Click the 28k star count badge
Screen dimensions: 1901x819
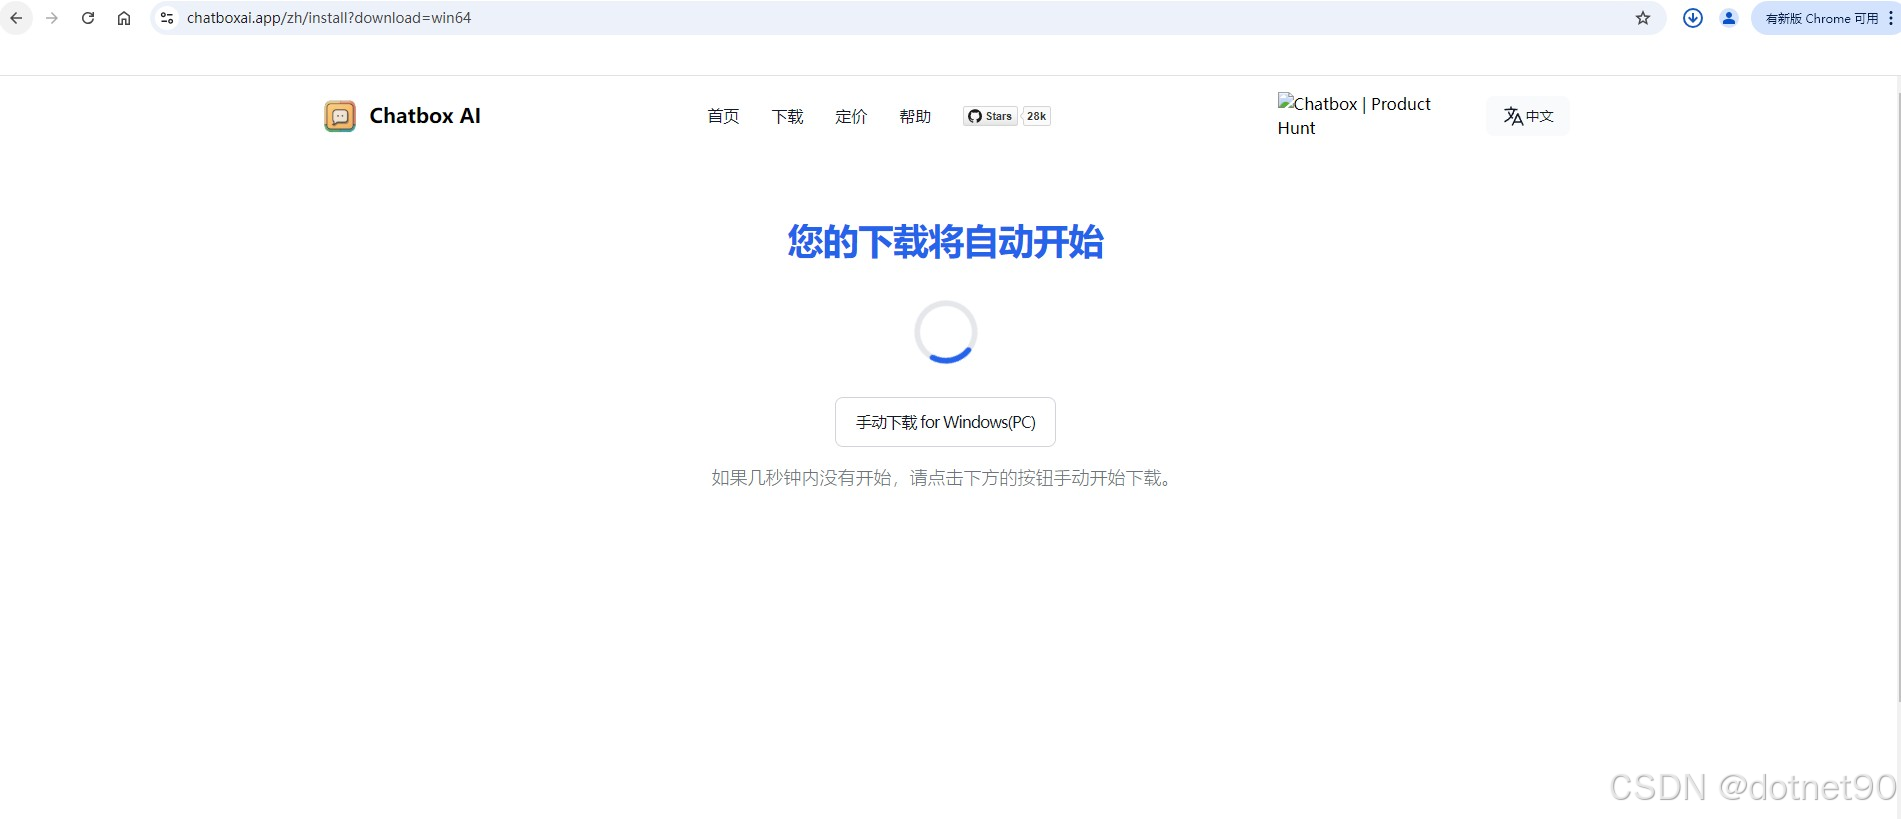click(x=1037, y=116)
